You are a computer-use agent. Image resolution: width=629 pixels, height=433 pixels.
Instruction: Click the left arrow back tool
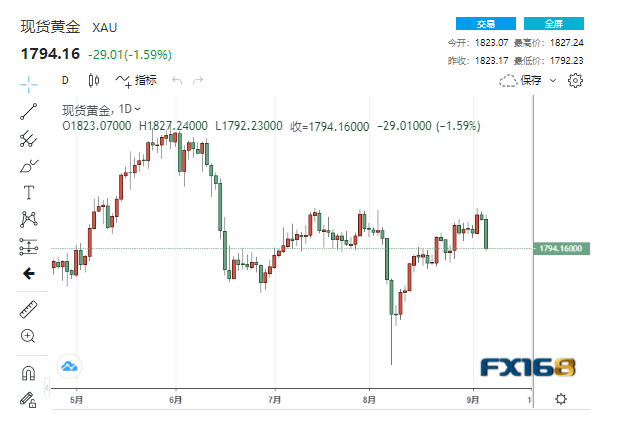point(28,273)
